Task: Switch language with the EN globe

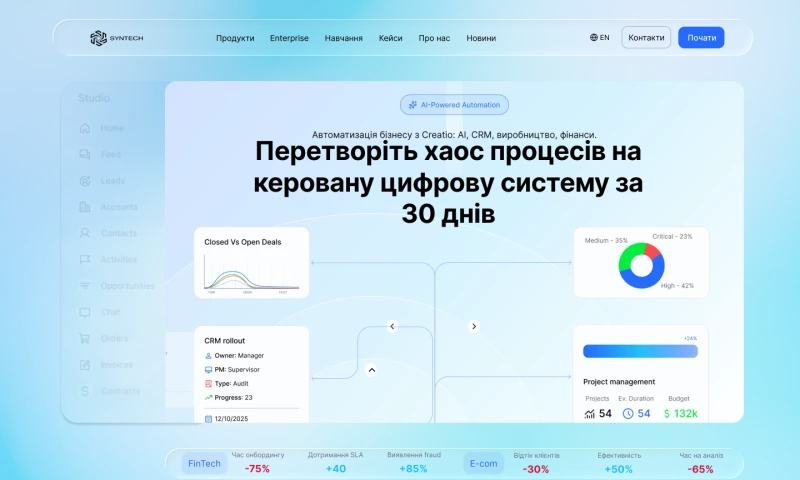Action: [599, 38]
